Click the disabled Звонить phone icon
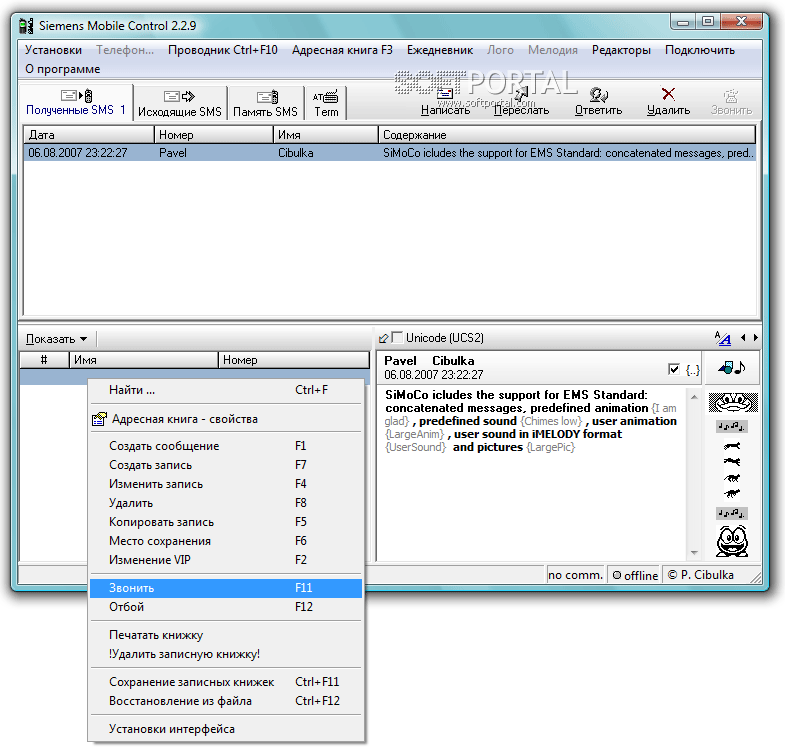 tap(731, 103)
